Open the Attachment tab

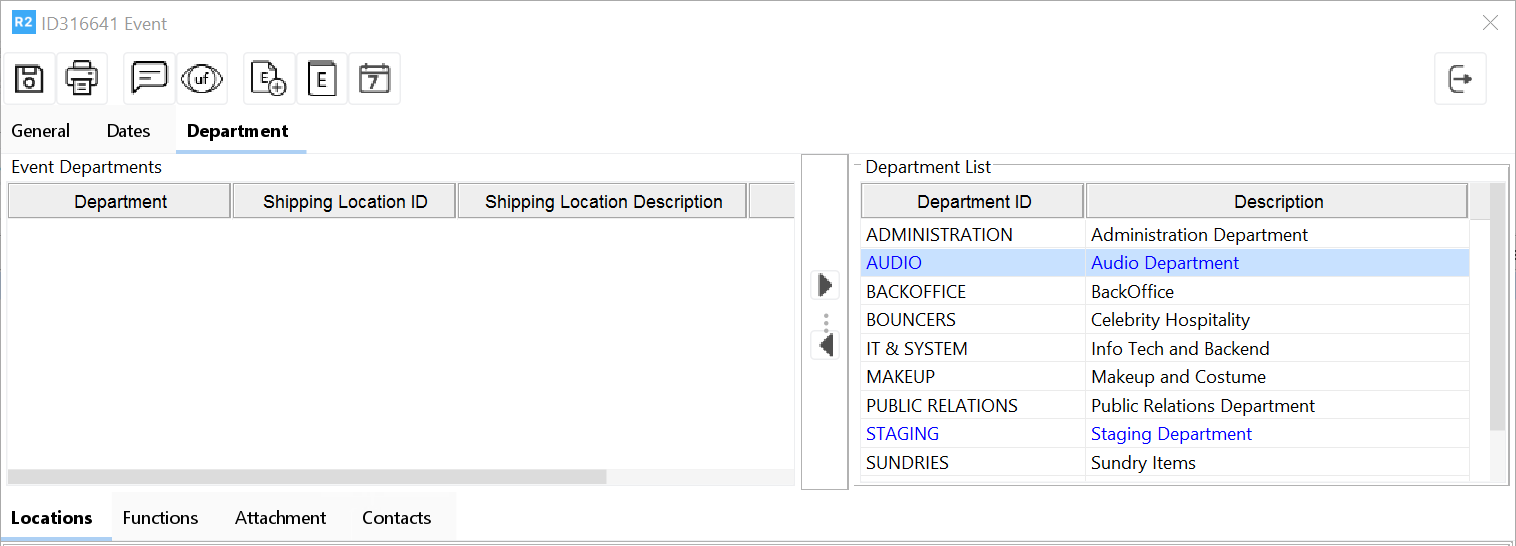tap(280, 518)
